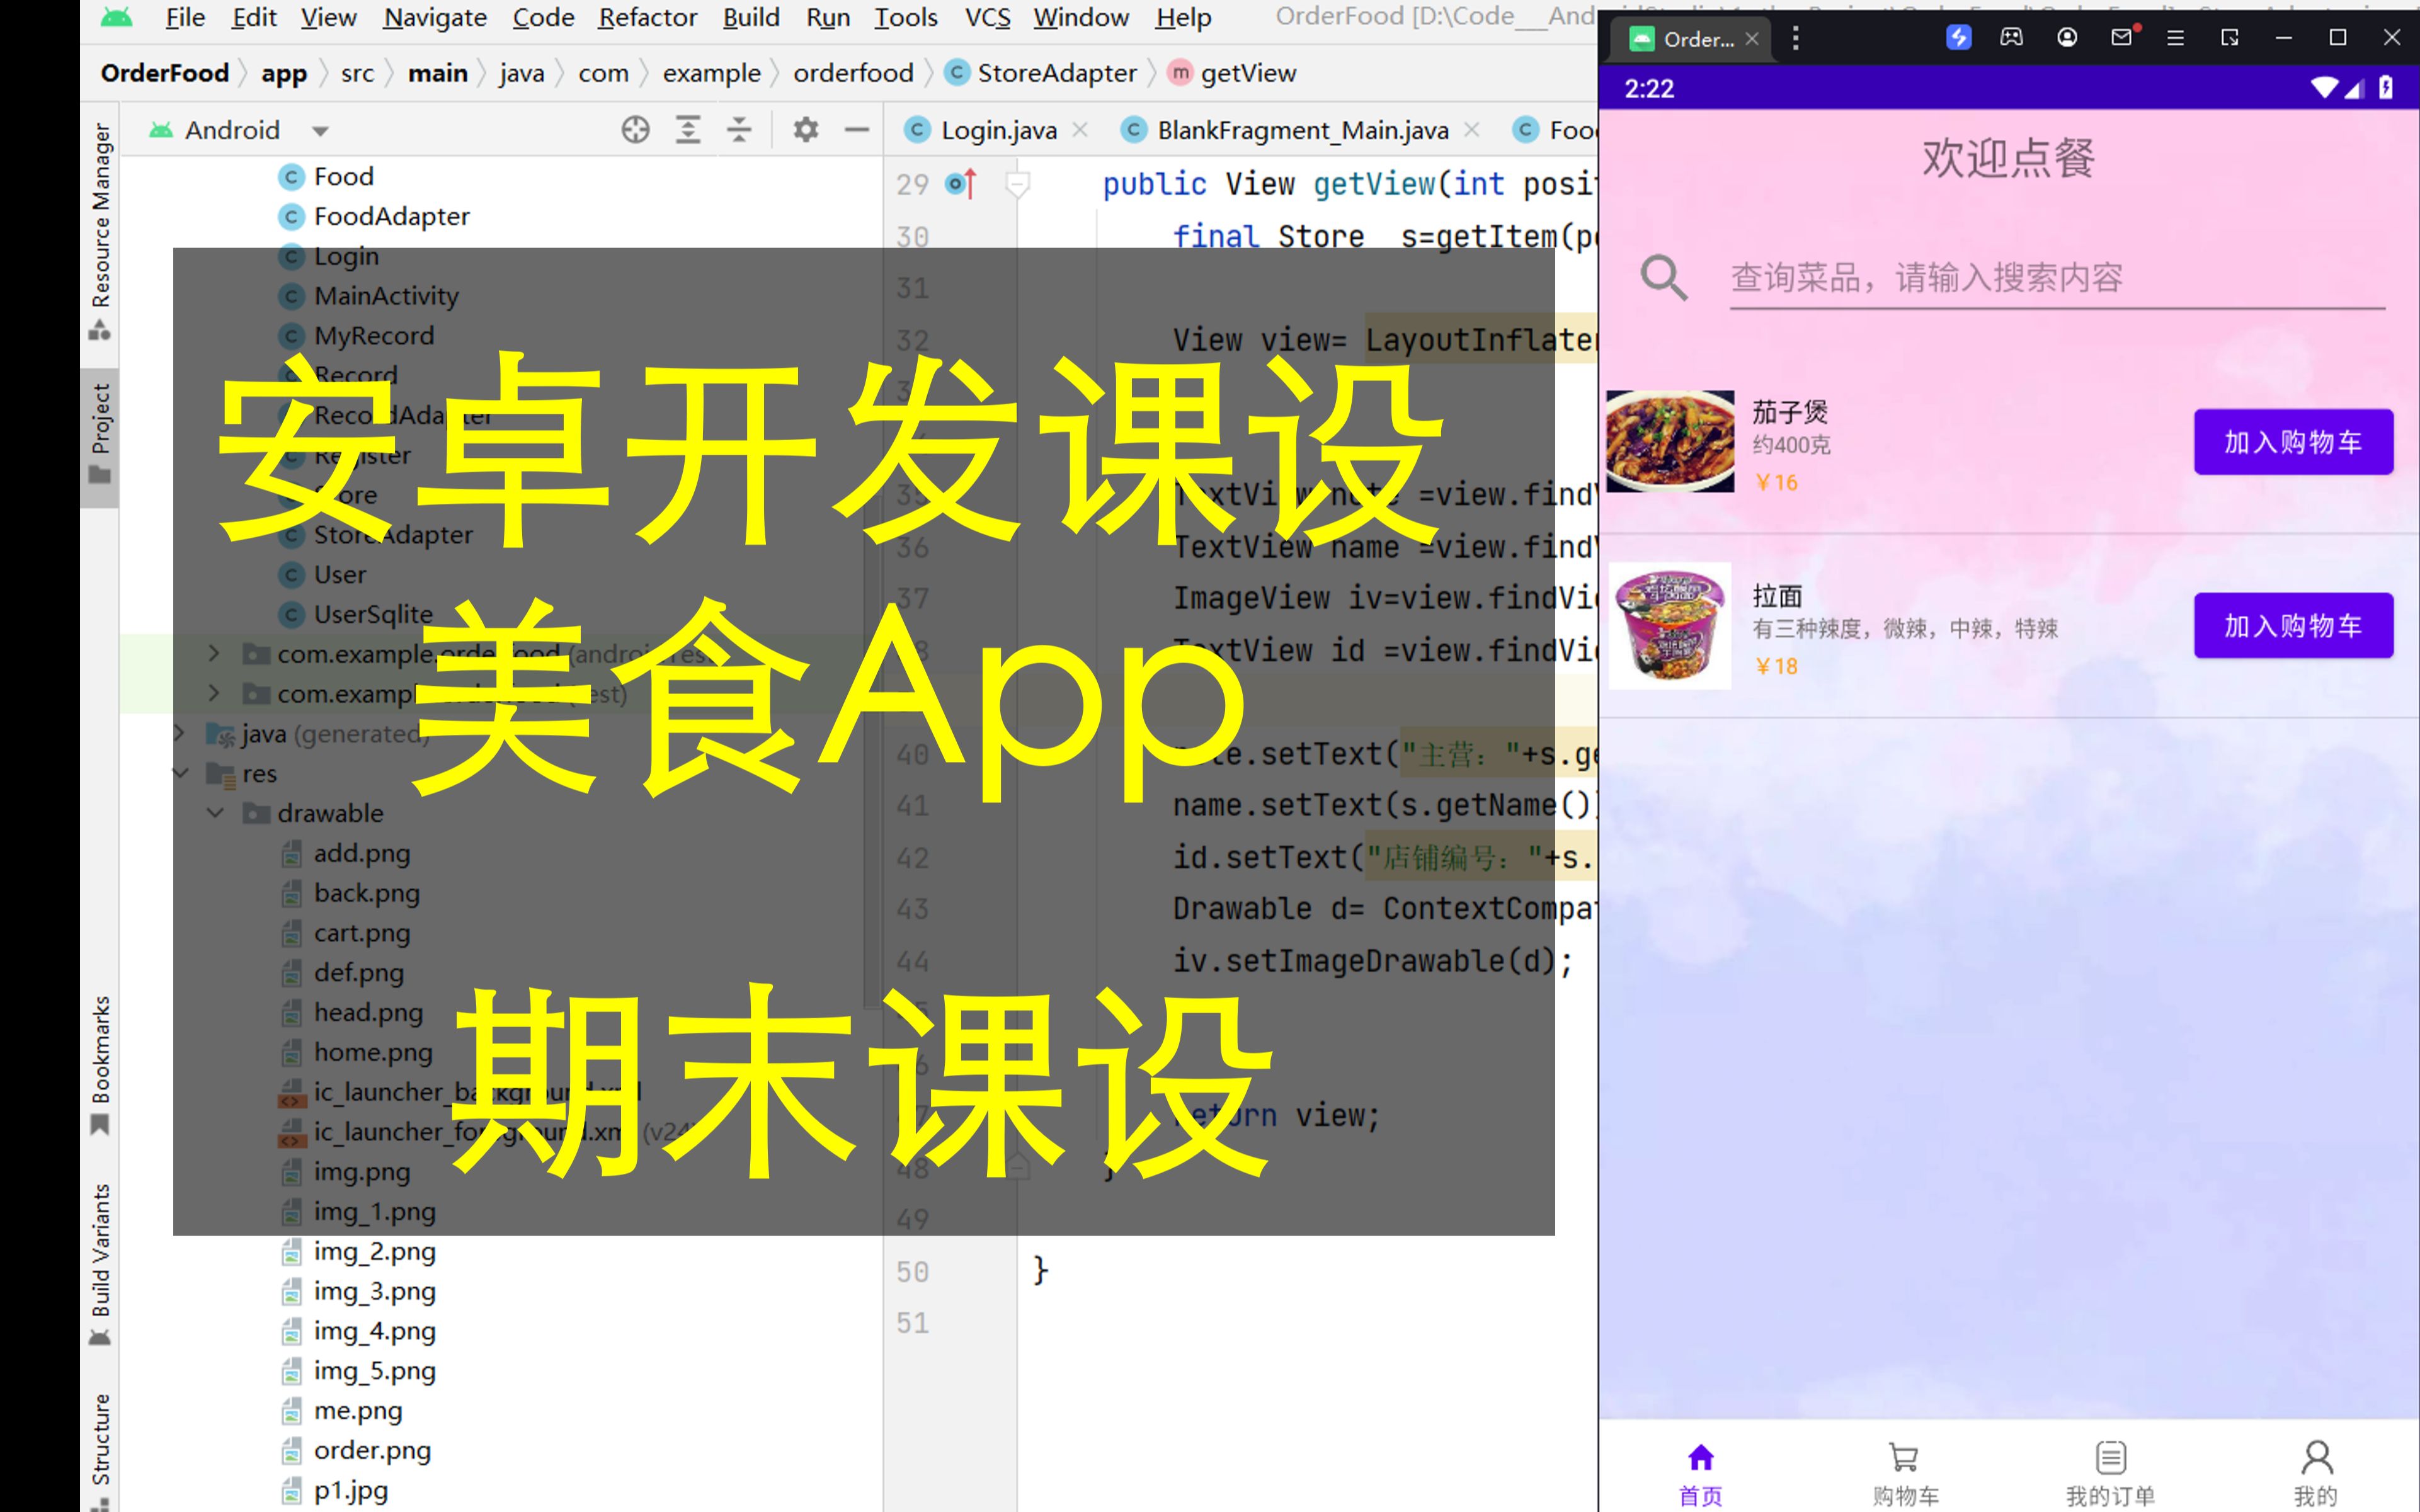This screenshot has width=2420, height=1512.
Task: Focus the dish search input field
Action: pos(2057,278)
